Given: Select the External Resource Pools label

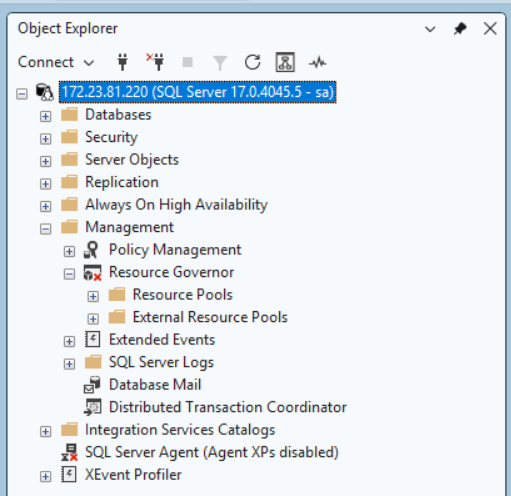Looking at the screenshot, I should [x=210, y=317].
